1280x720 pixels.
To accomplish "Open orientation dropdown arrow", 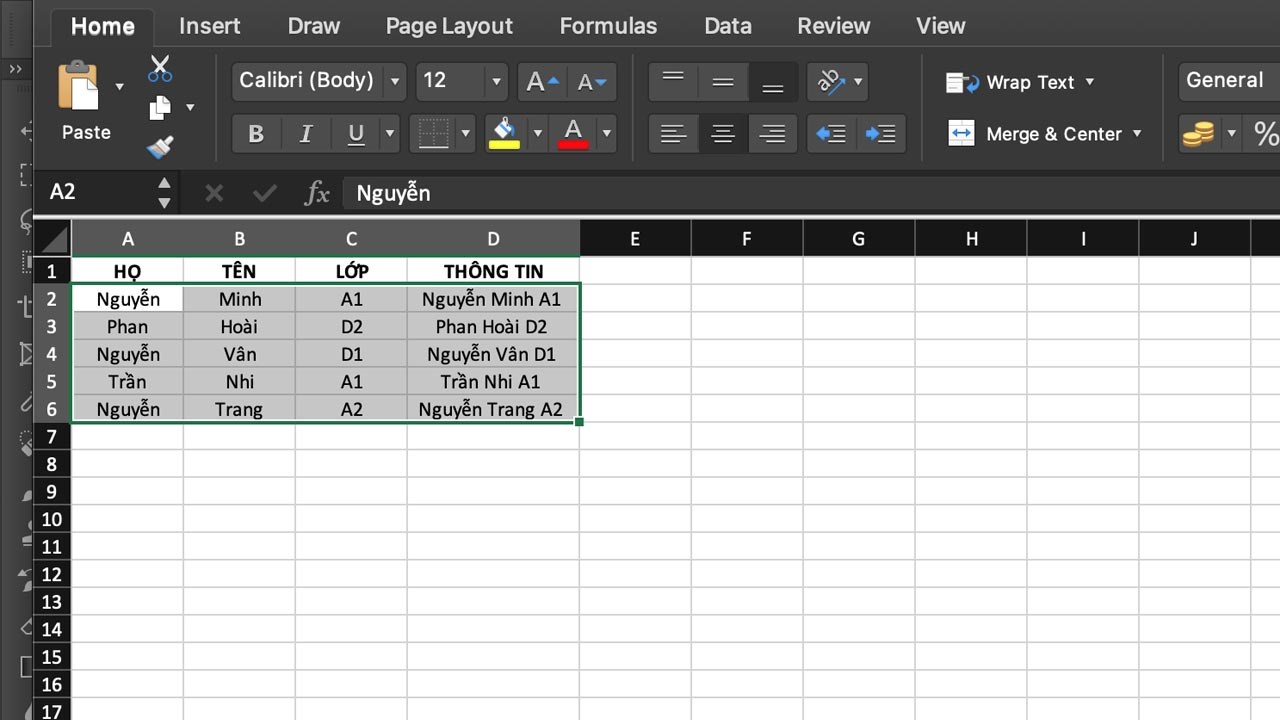I will coord(858,81).
